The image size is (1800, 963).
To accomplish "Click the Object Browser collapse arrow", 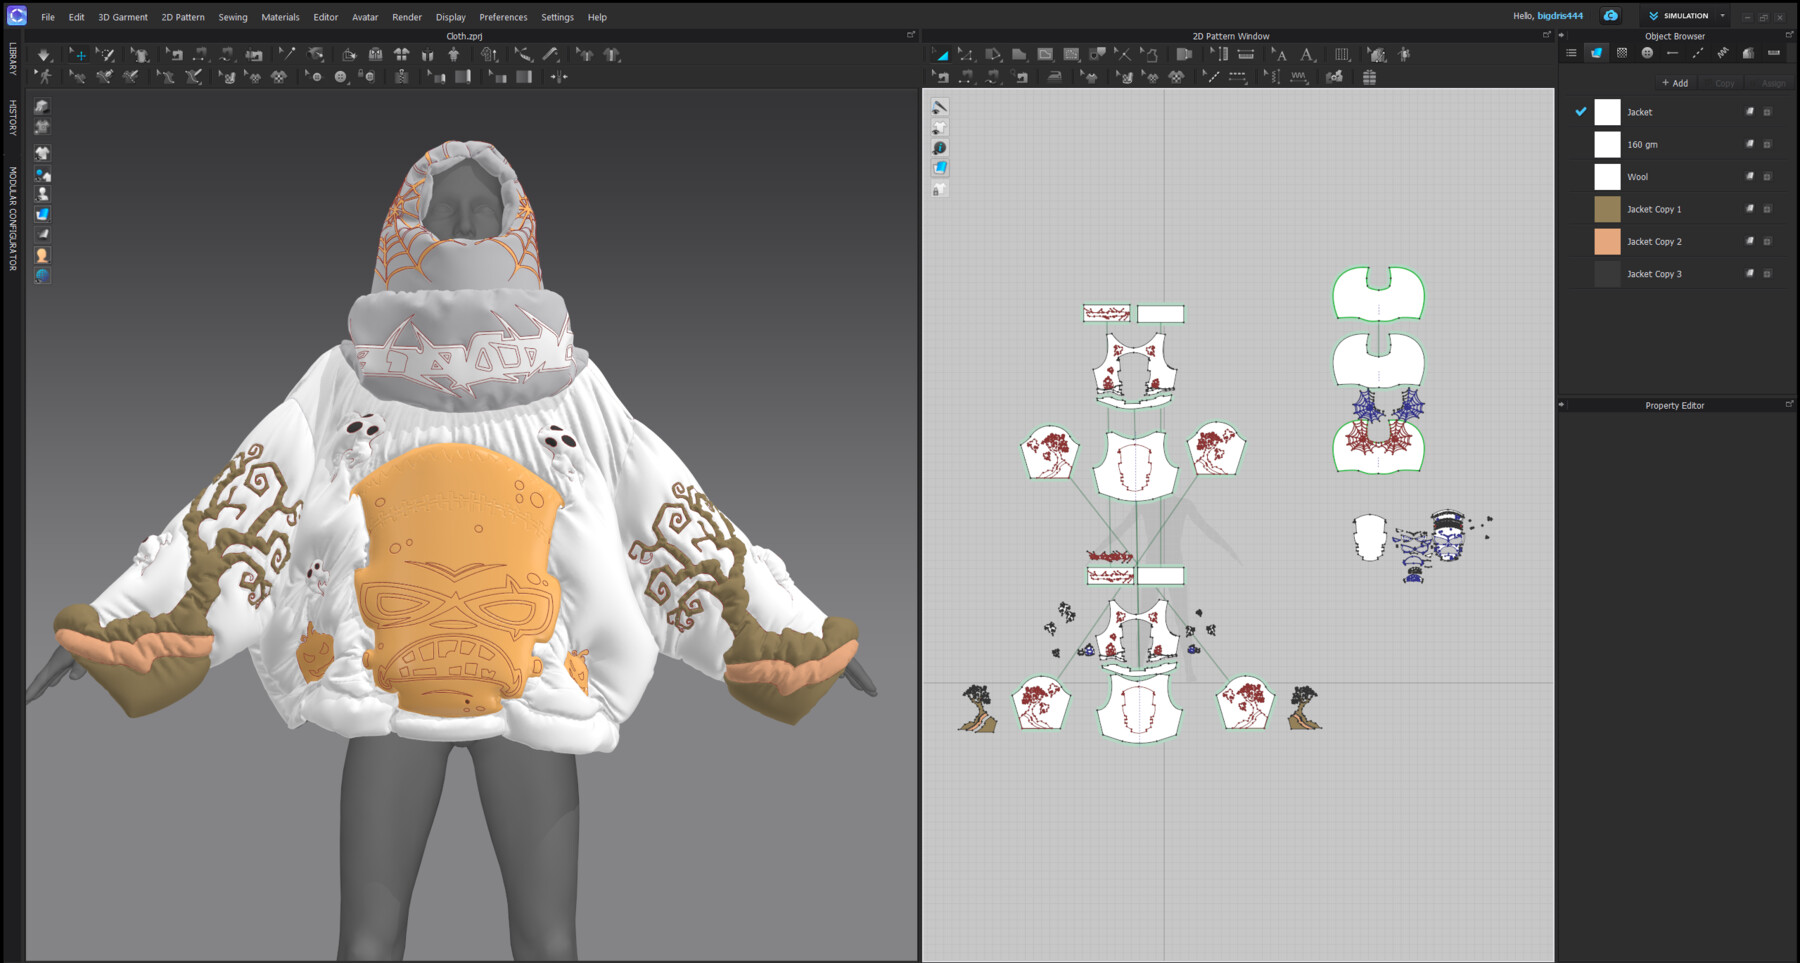I will [x=1560, y=36].
